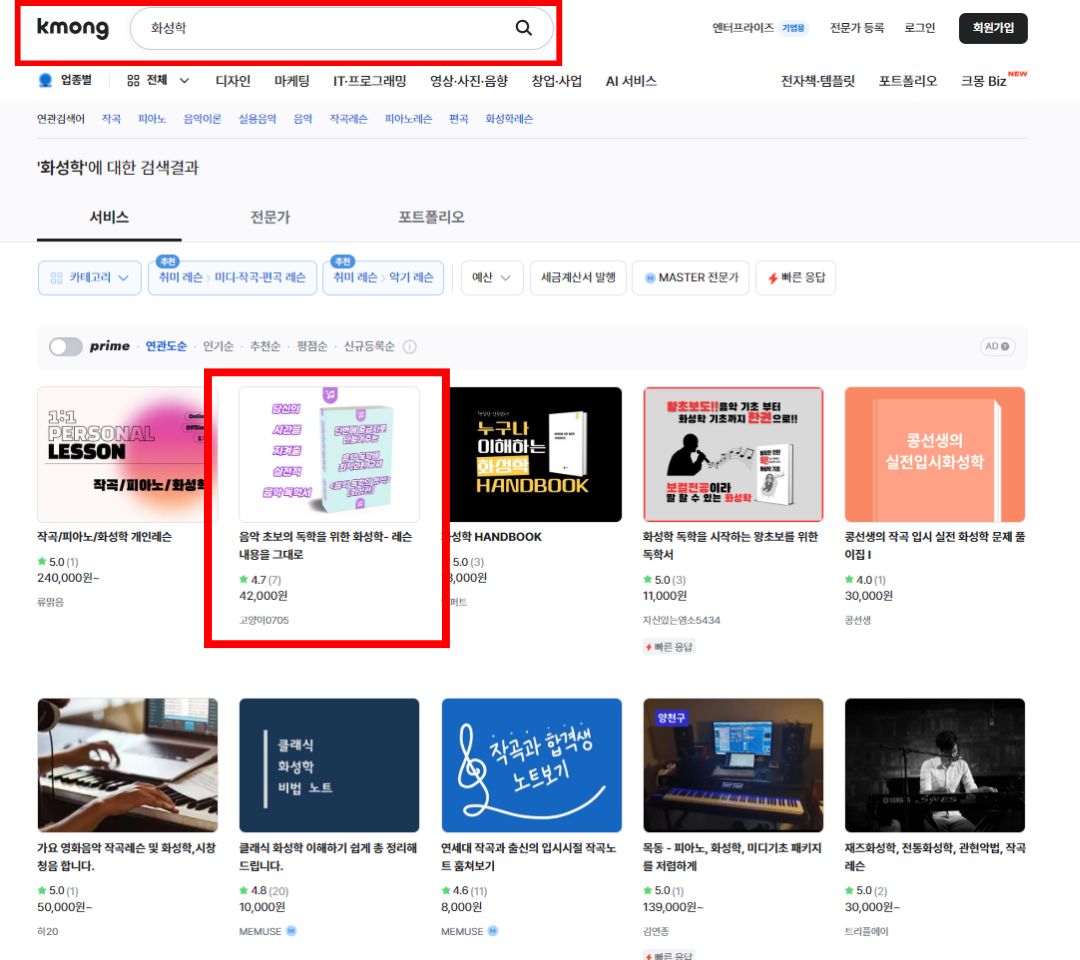
Task: Click related keyword 작곡레슨
Action: (348, 118)
